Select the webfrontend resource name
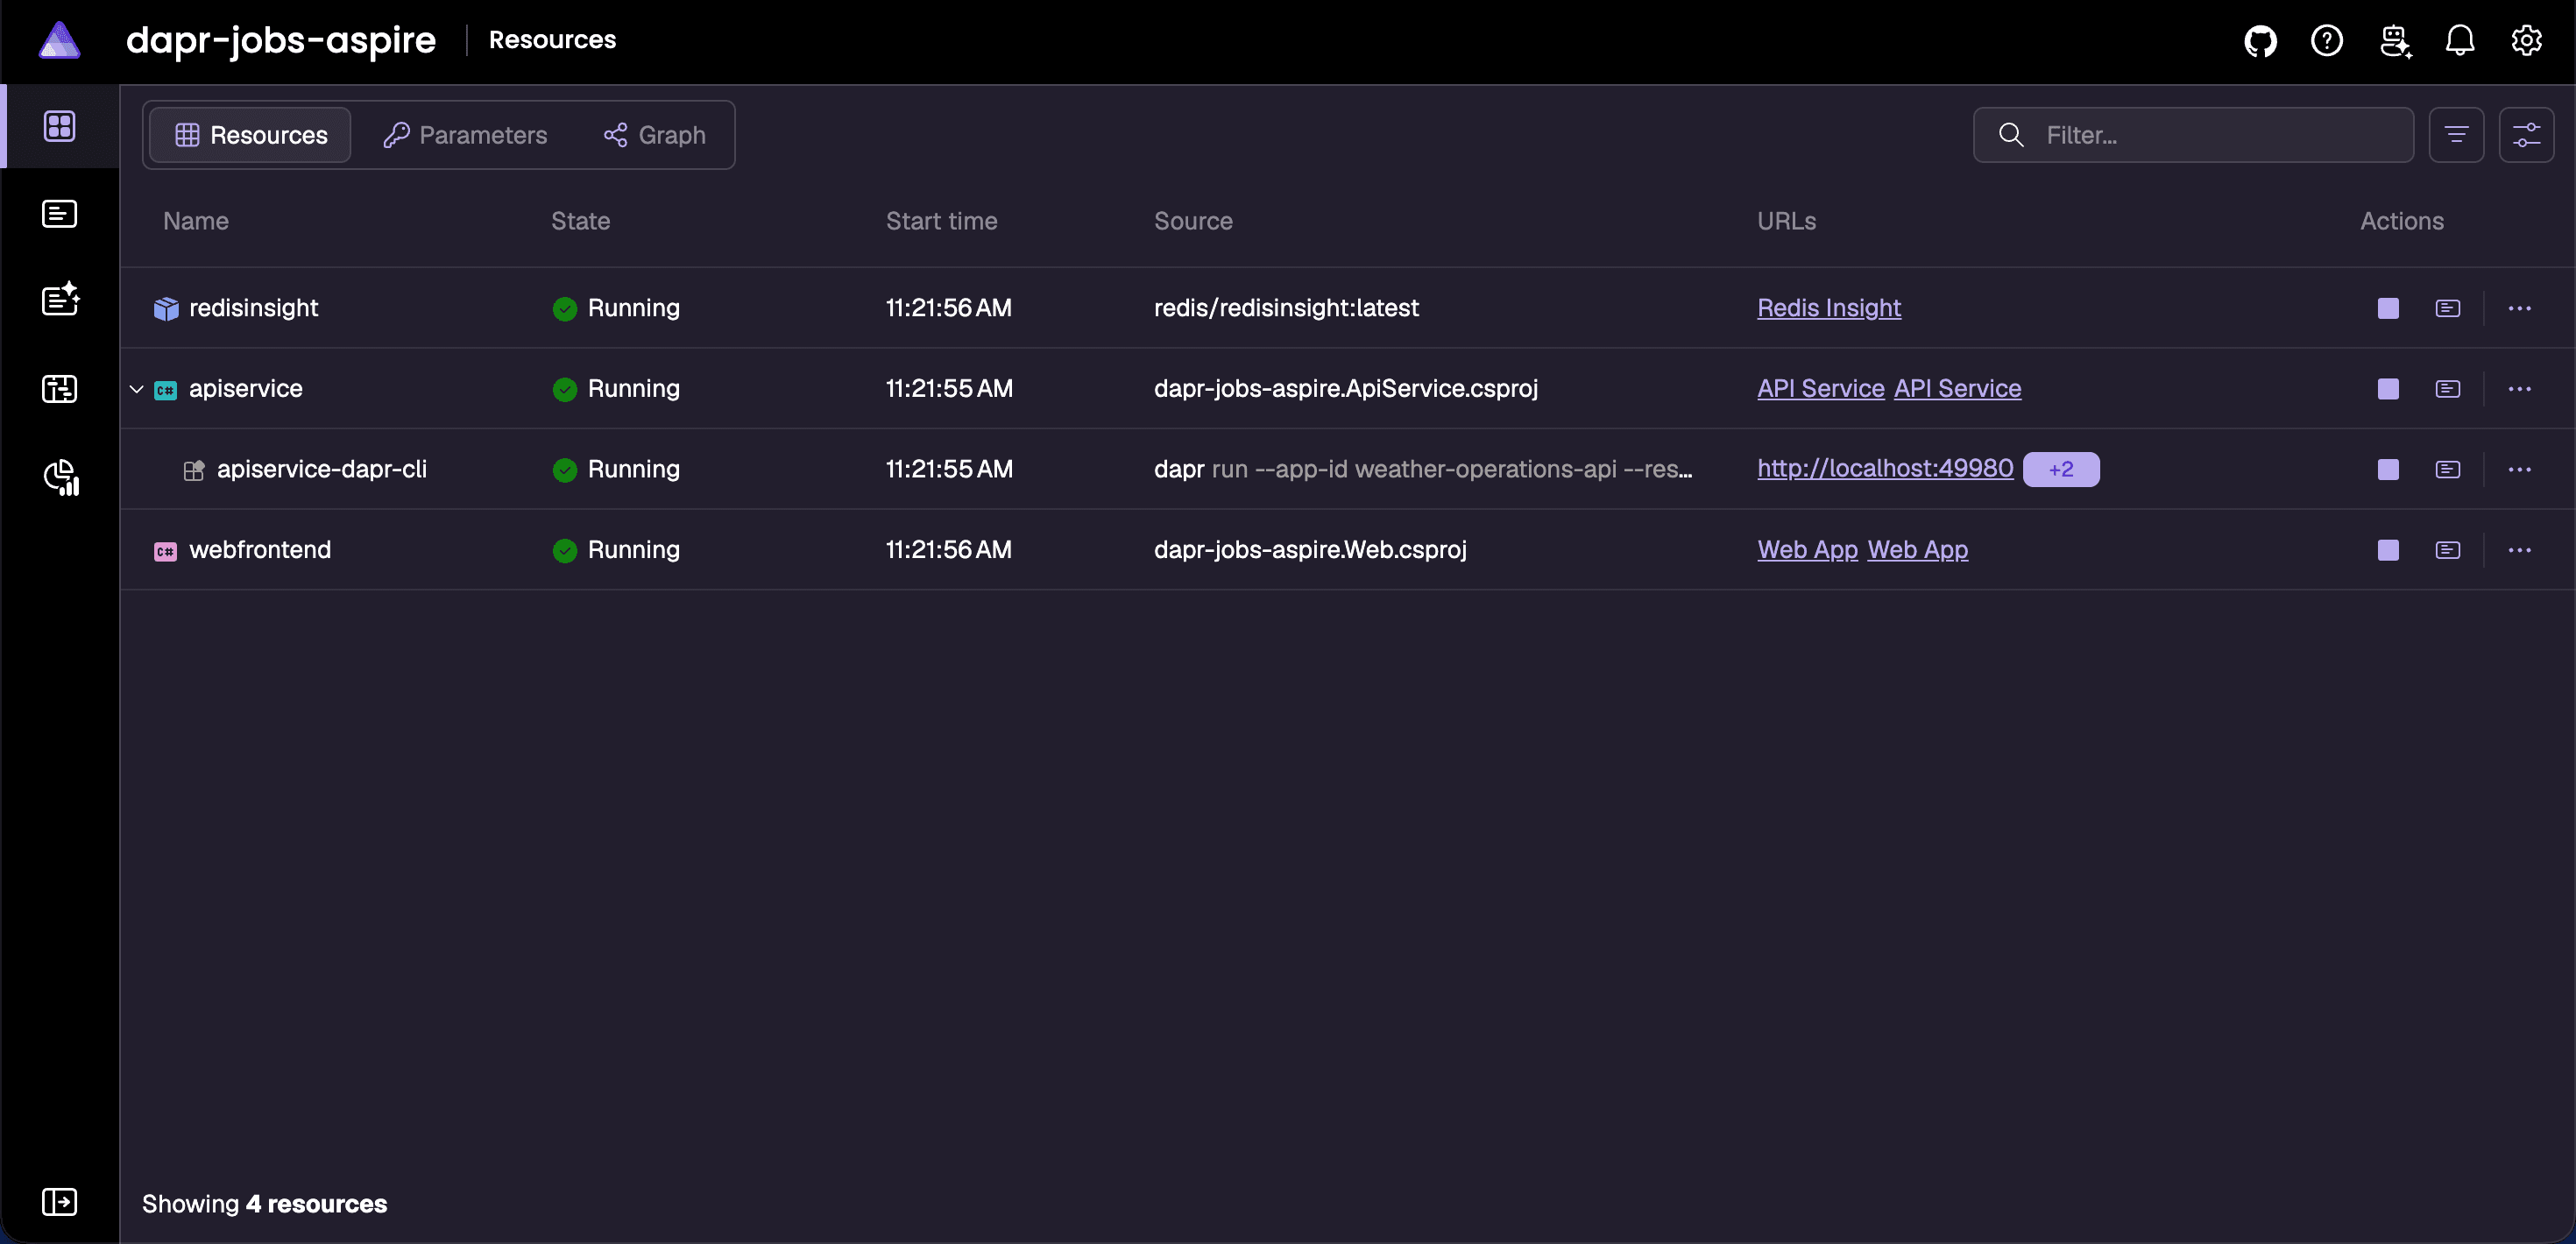Image resolution: width=2576 pixels, height=1244 pixels. click(x=259, y=550)
